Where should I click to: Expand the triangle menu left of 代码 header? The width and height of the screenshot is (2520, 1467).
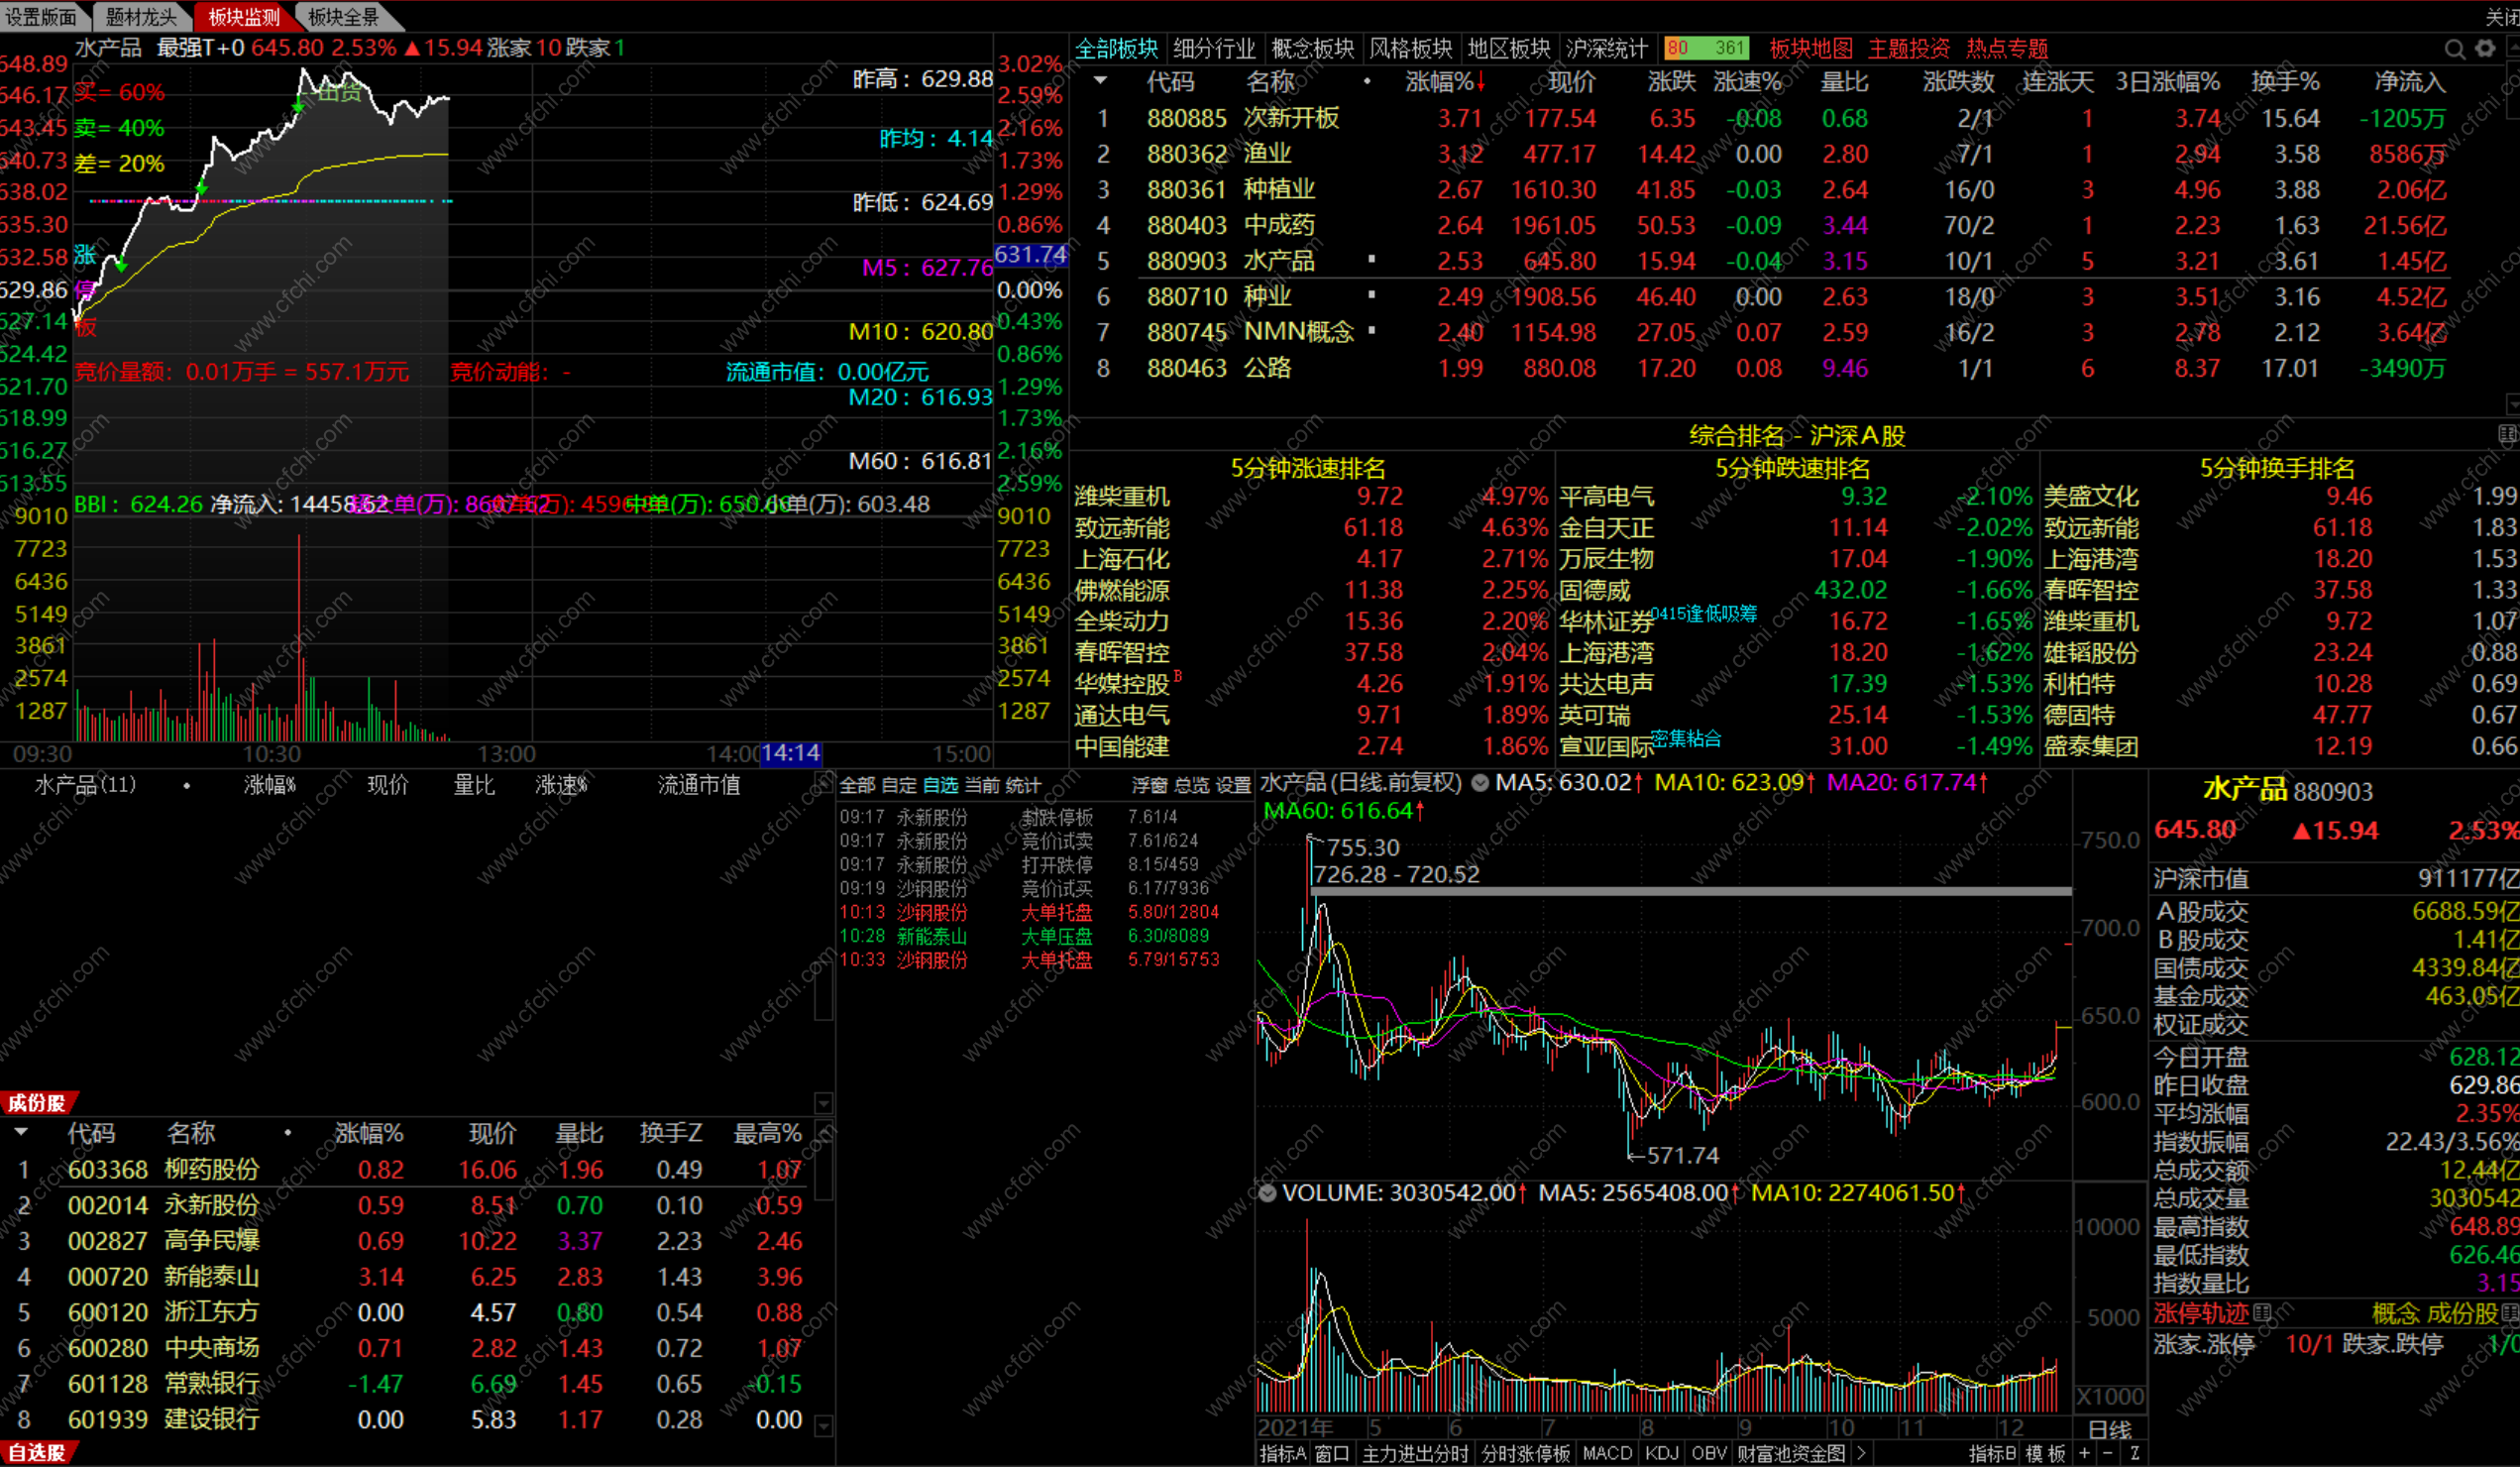1100,81
